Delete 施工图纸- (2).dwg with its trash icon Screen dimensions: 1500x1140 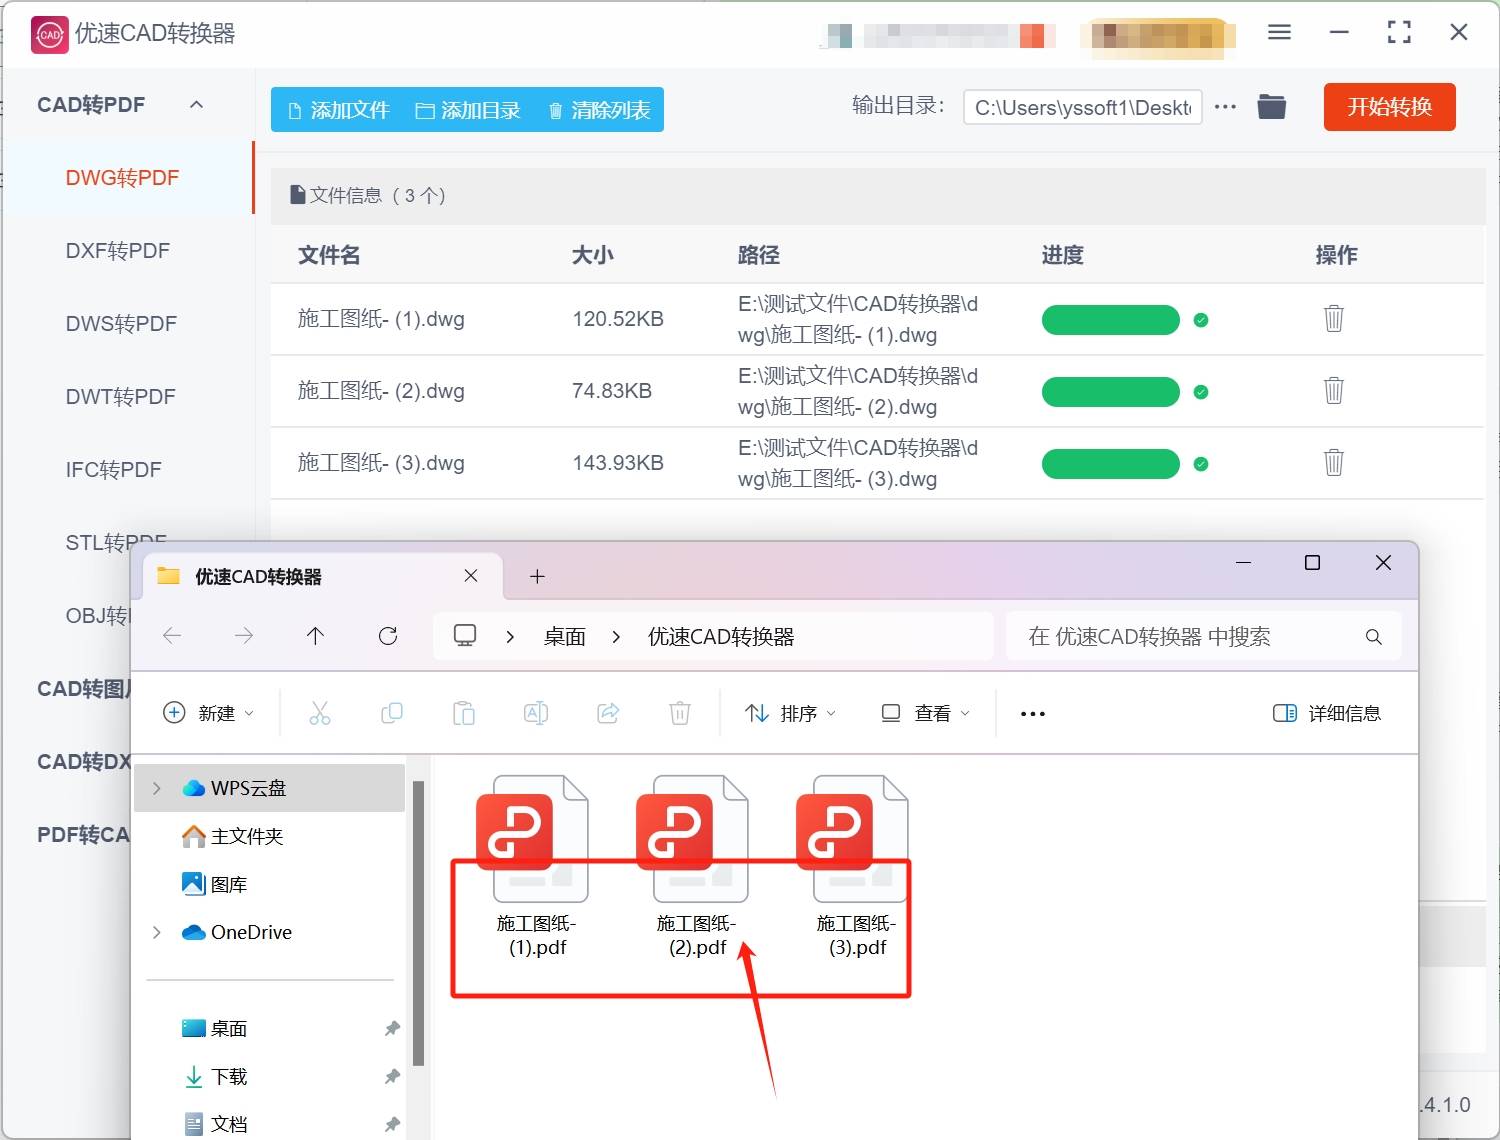pyautogui.click(x=1334, y=391)
